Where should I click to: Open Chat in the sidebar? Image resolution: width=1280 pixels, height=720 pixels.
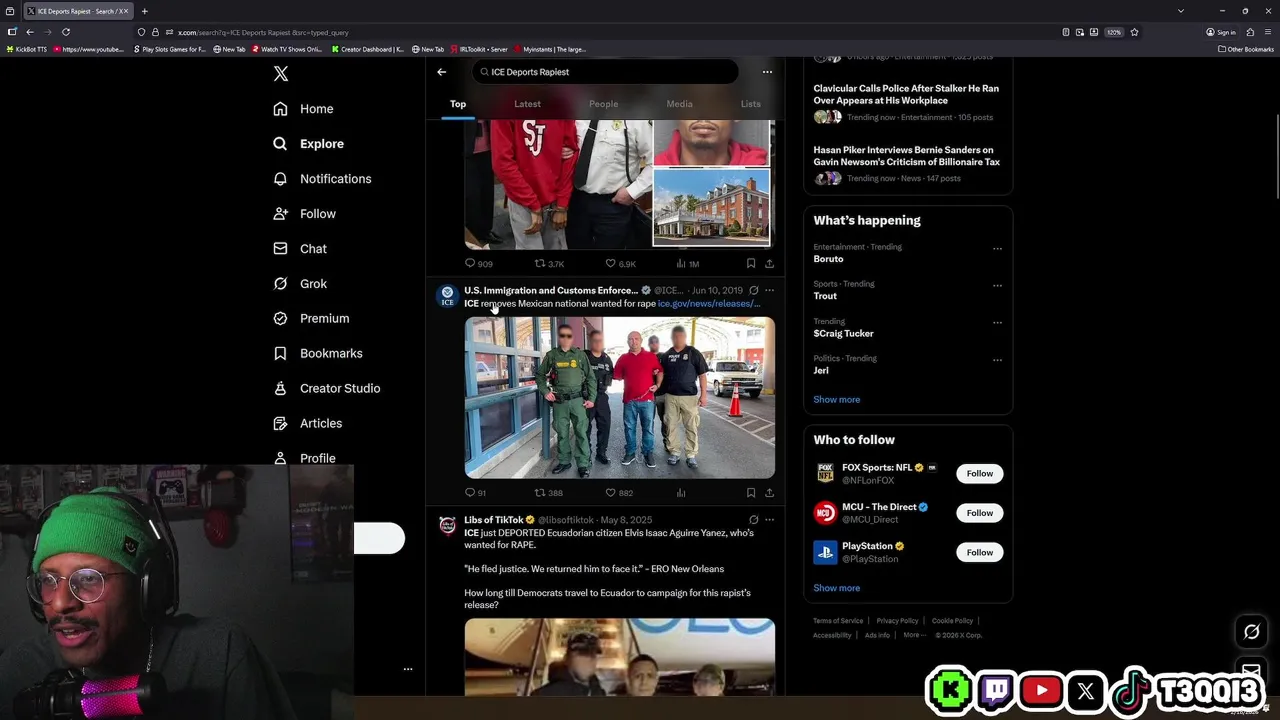click(300, 249)
